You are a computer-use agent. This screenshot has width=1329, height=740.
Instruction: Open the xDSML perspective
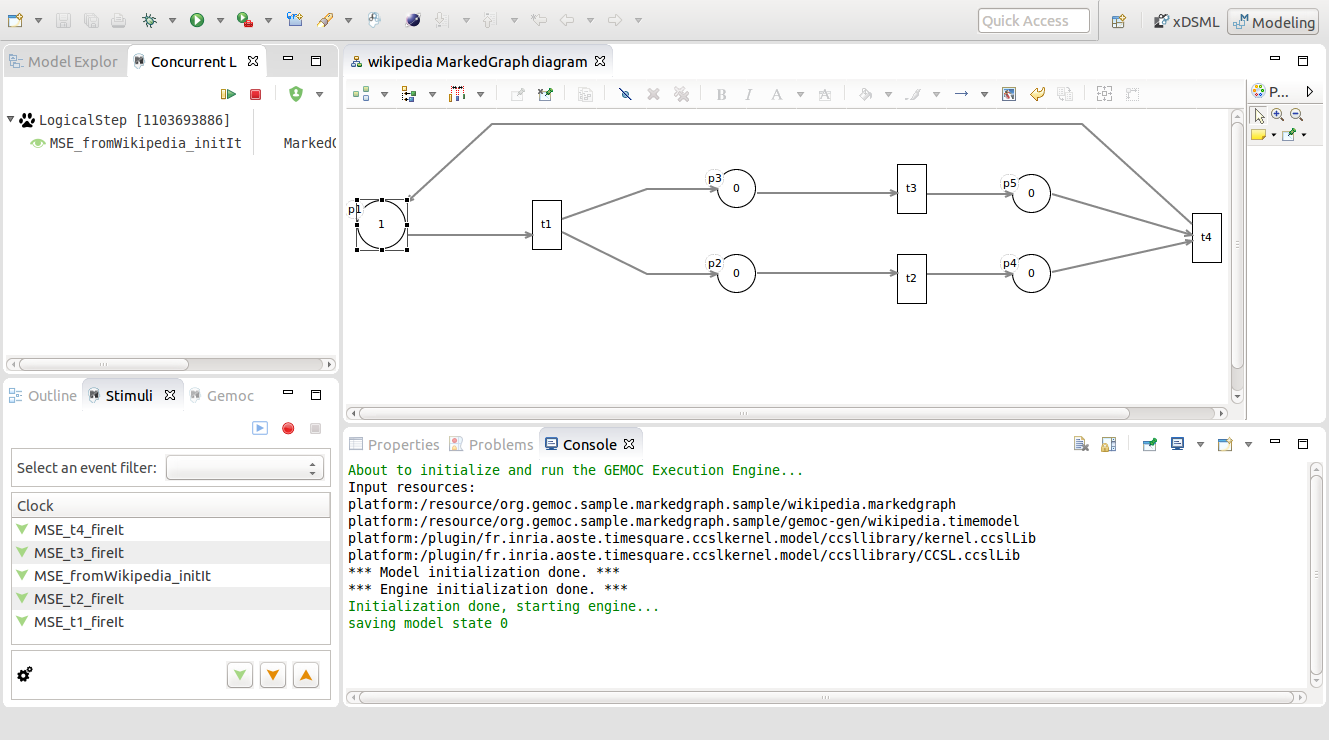1187,21
